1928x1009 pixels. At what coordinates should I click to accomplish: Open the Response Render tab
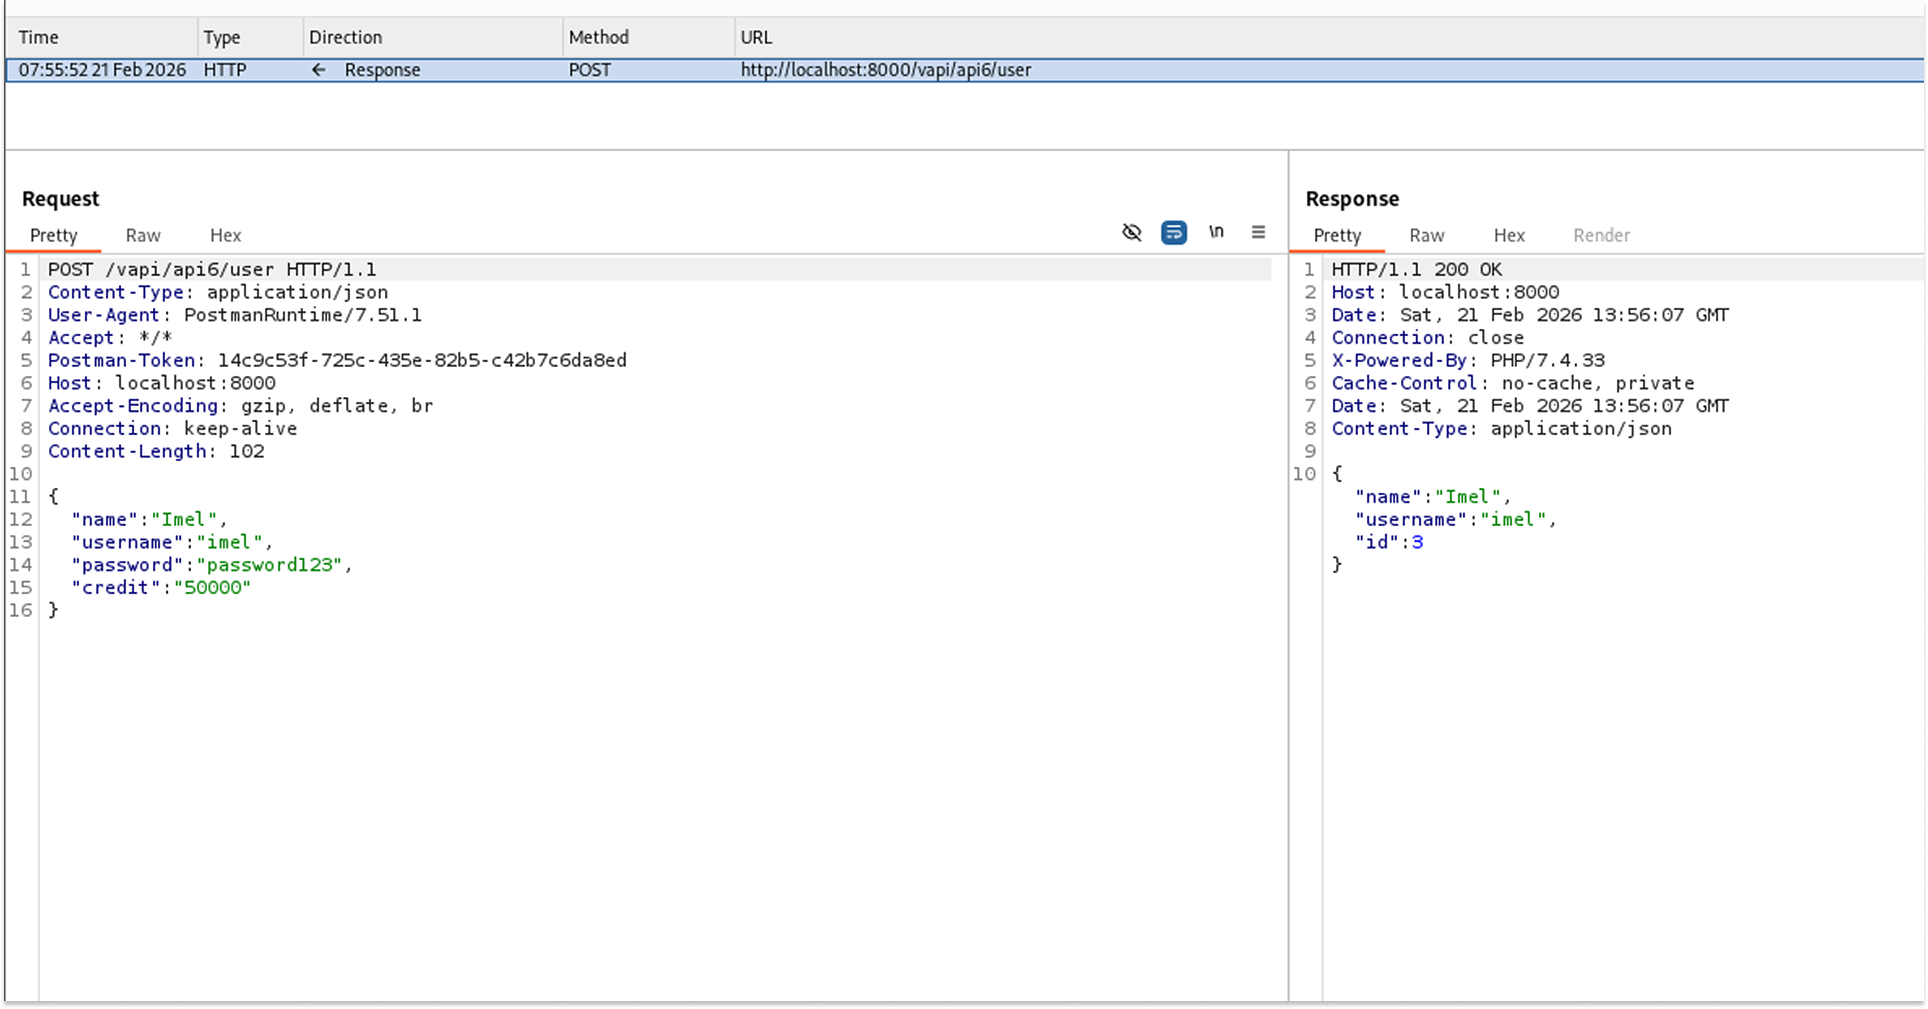click(1601, 235)
